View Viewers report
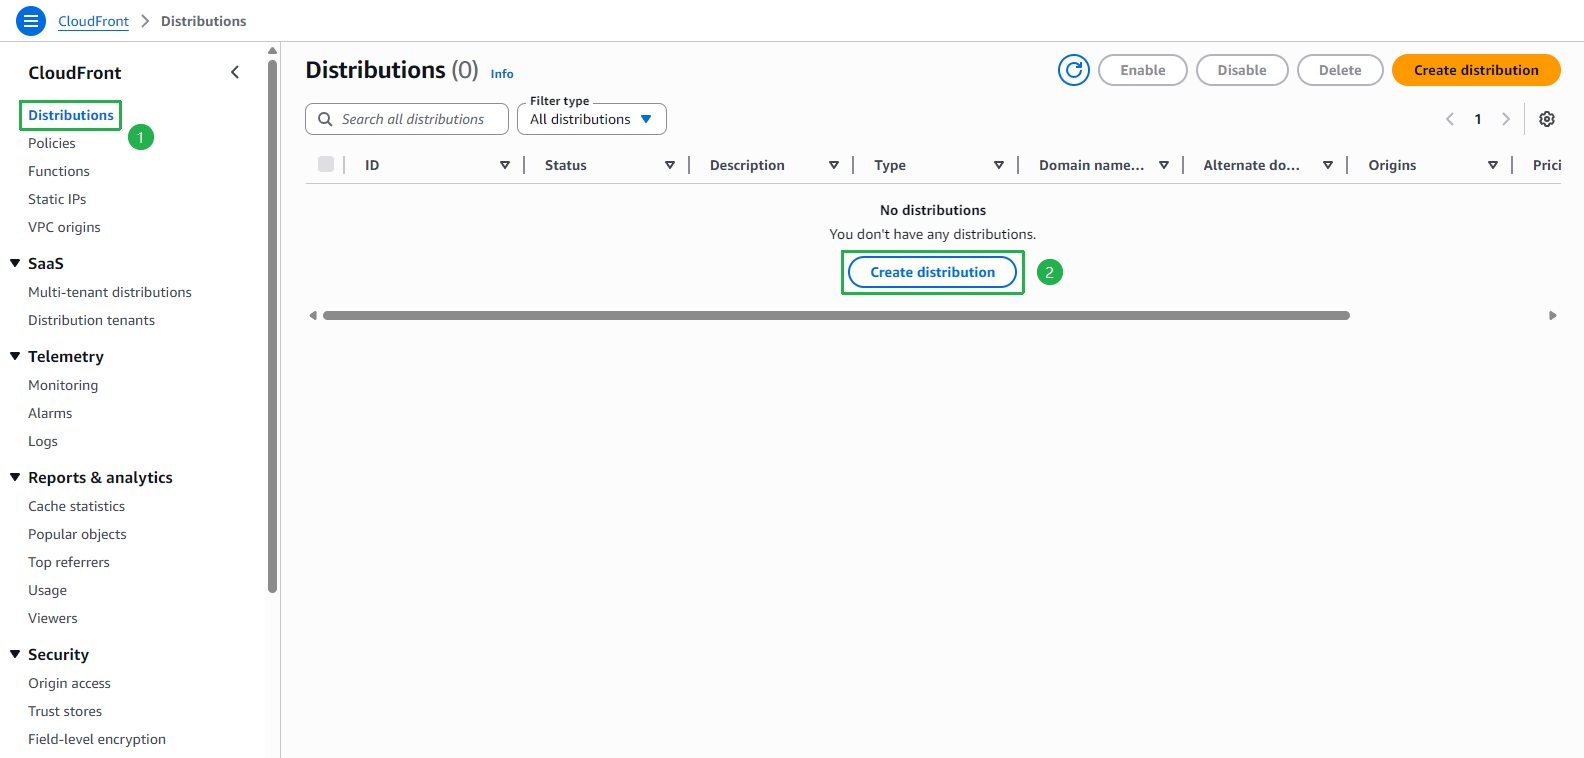This screenshot has height=758, width=1584. pos(53,618)
